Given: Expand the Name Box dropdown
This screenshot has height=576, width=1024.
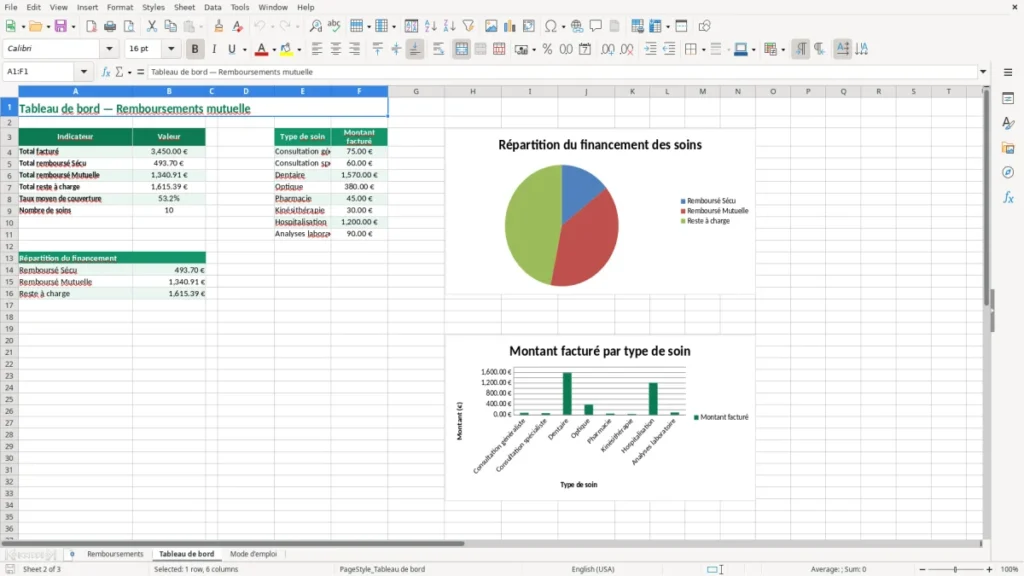Looking at the screenshot, I should [84, 72].
